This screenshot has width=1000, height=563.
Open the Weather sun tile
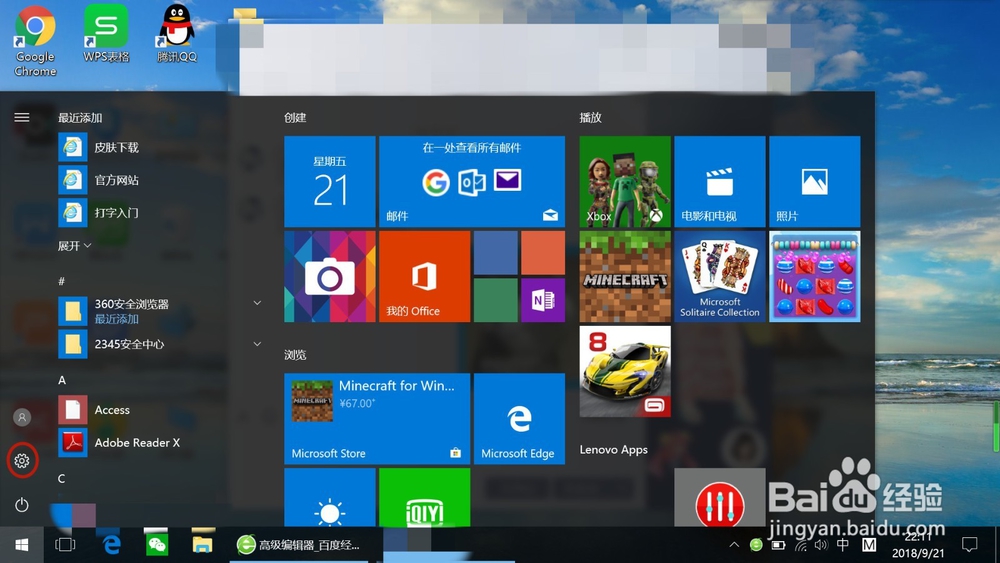pos(330,497)
